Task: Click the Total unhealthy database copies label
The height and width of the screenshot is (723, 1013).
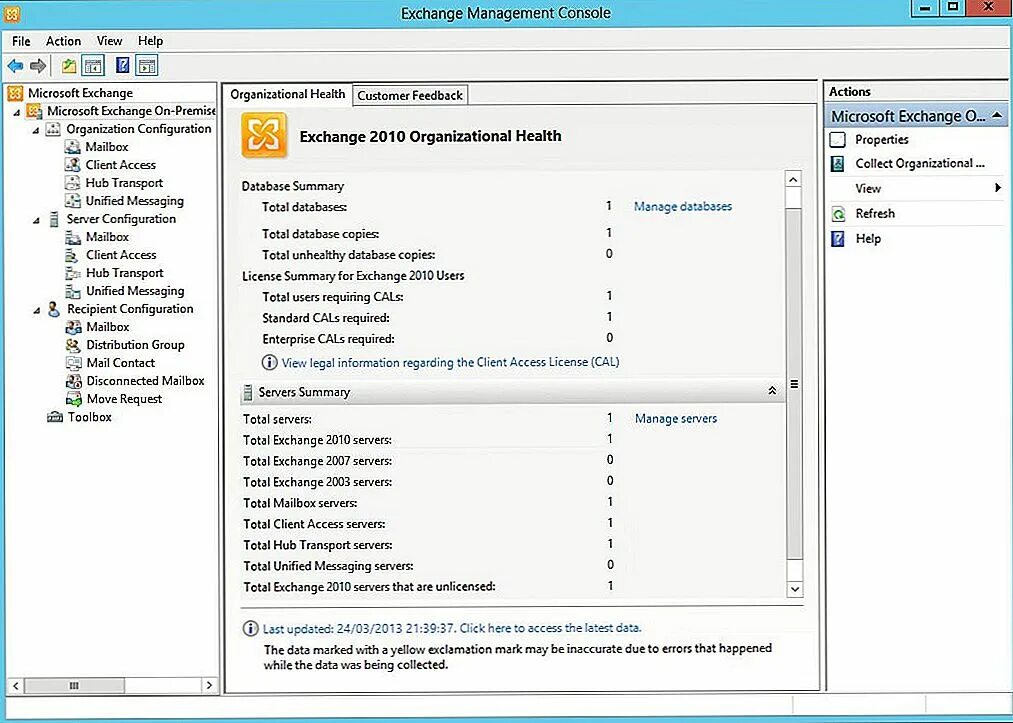Action: [x=349, y=255]
